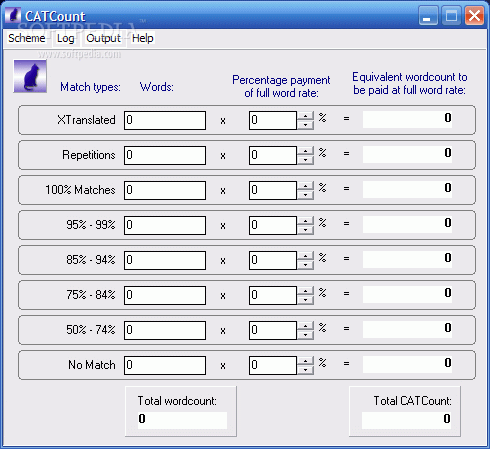Screen dimensions: 490x449
Task: Increase 75% - 84% percentage with up arrow
Action: [305, 291]
